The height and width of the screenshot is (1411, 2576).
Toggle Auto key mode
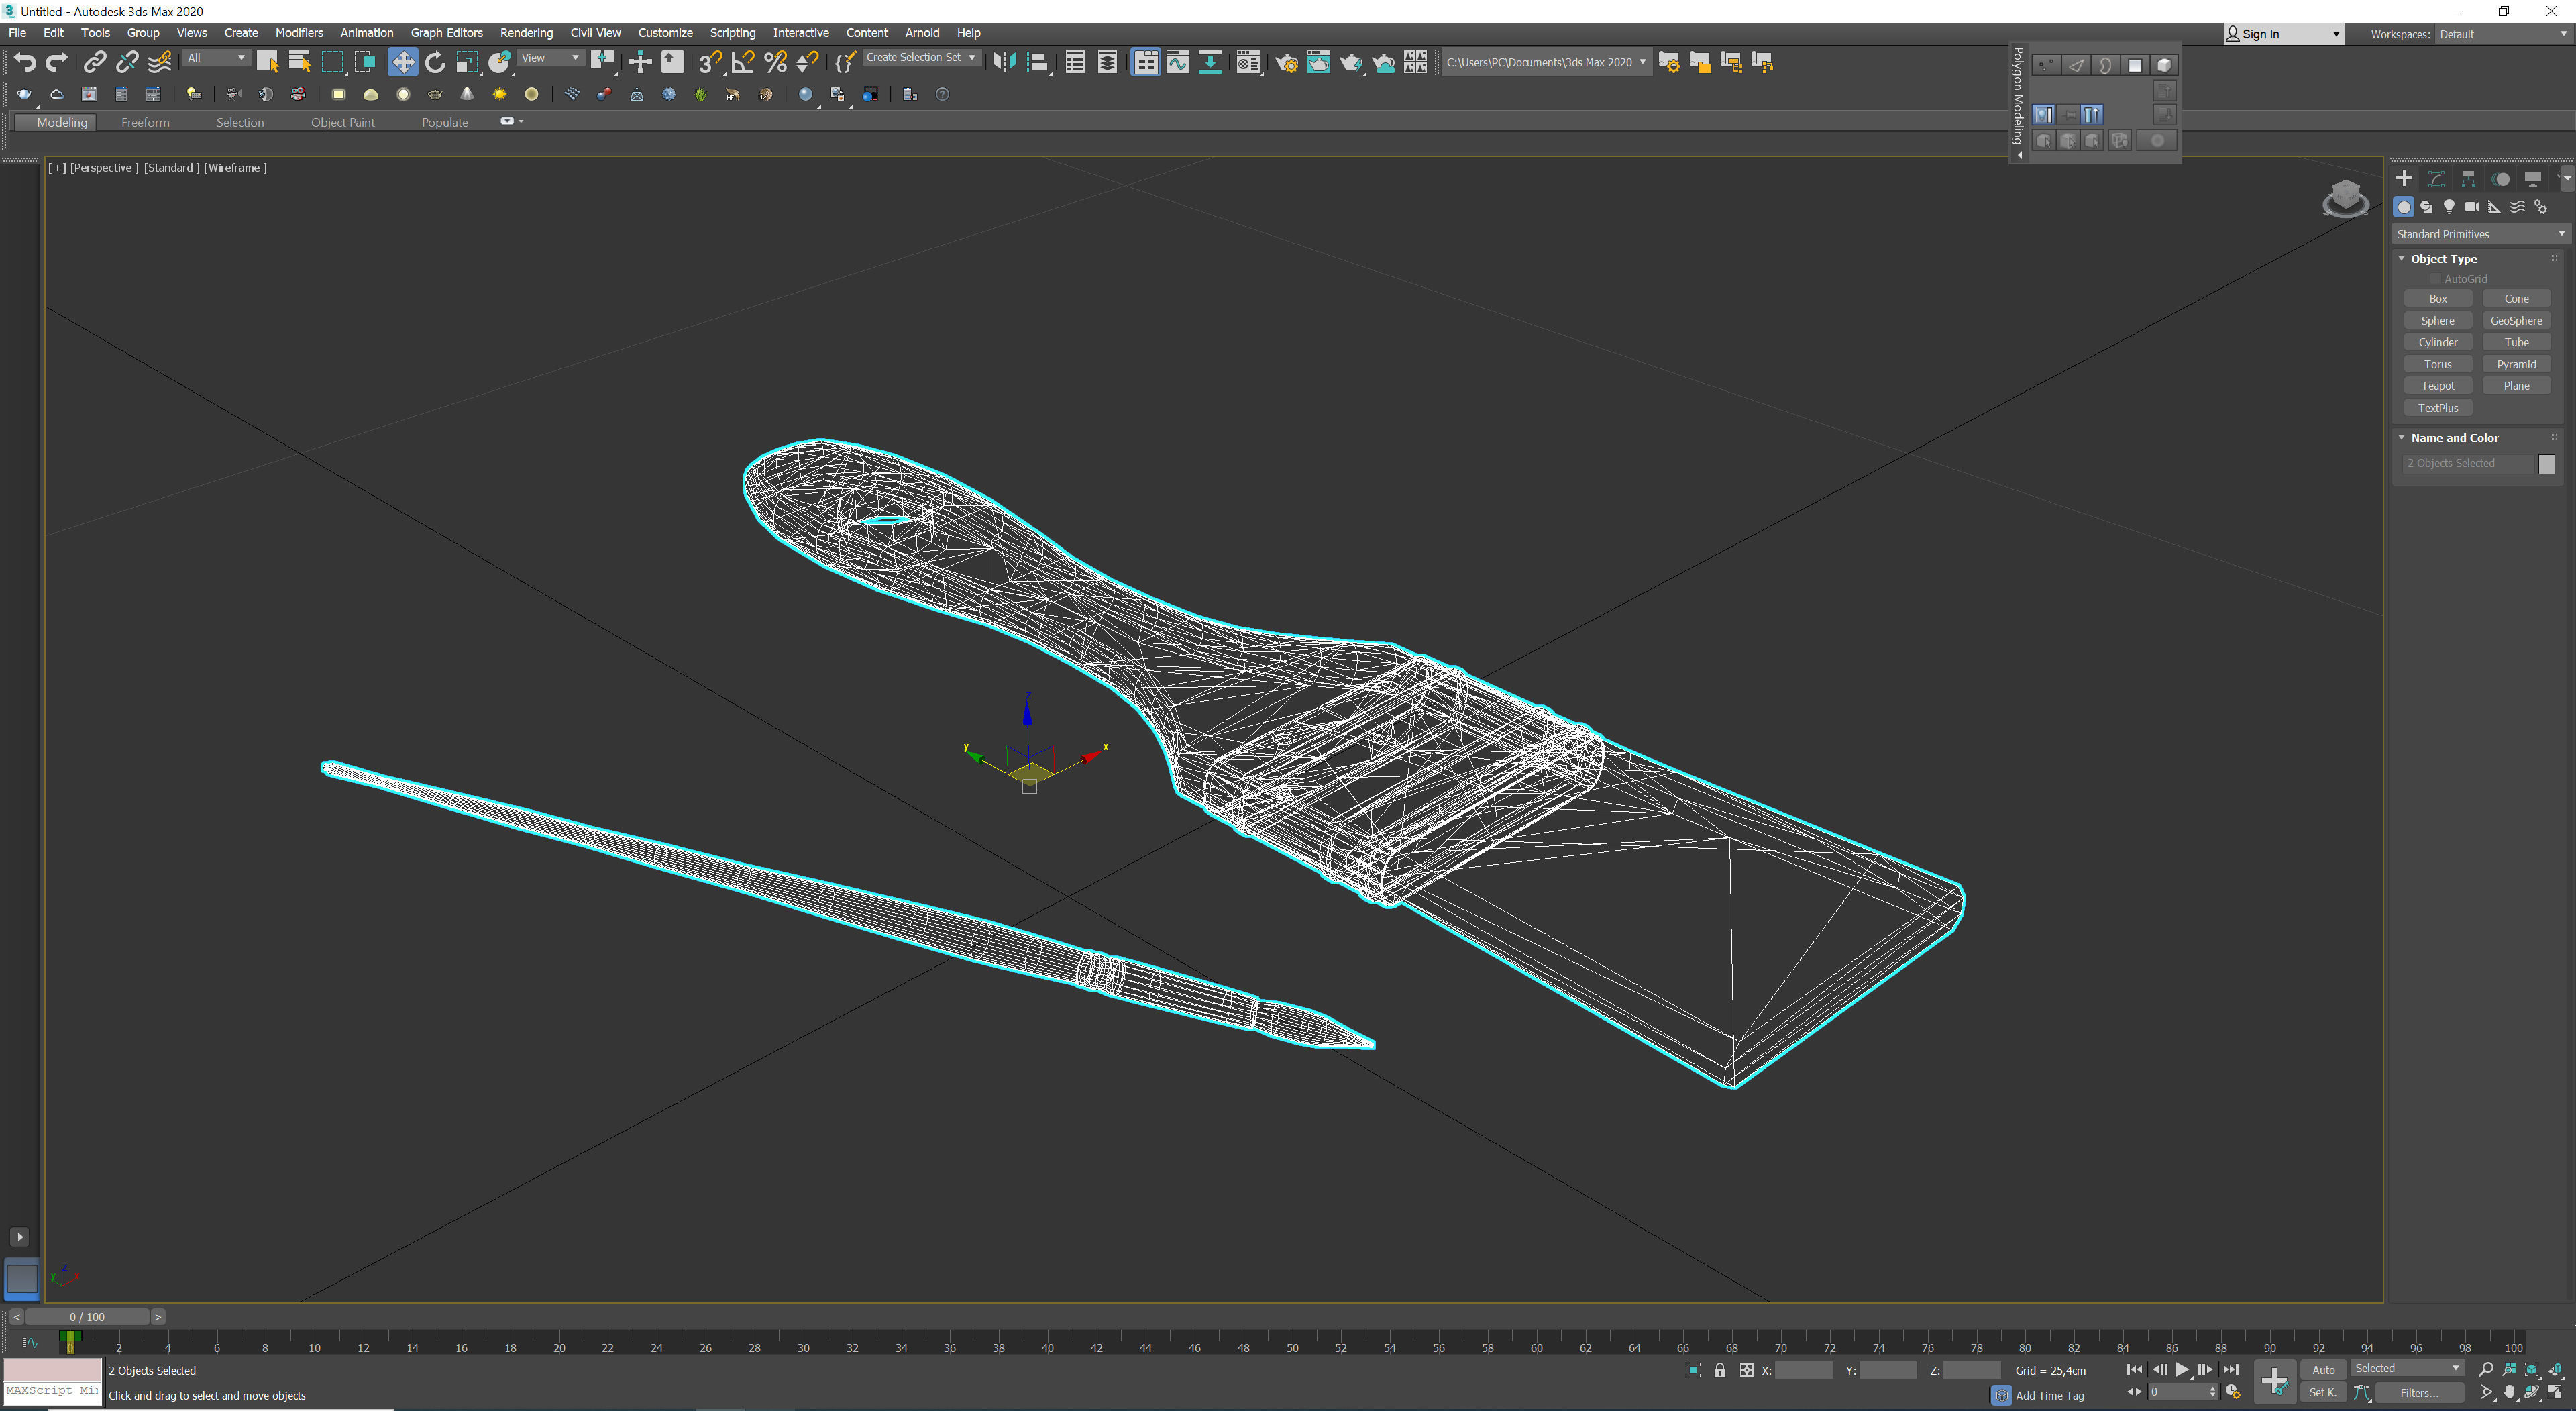pyautogui.click(x=2323, y=1369)
